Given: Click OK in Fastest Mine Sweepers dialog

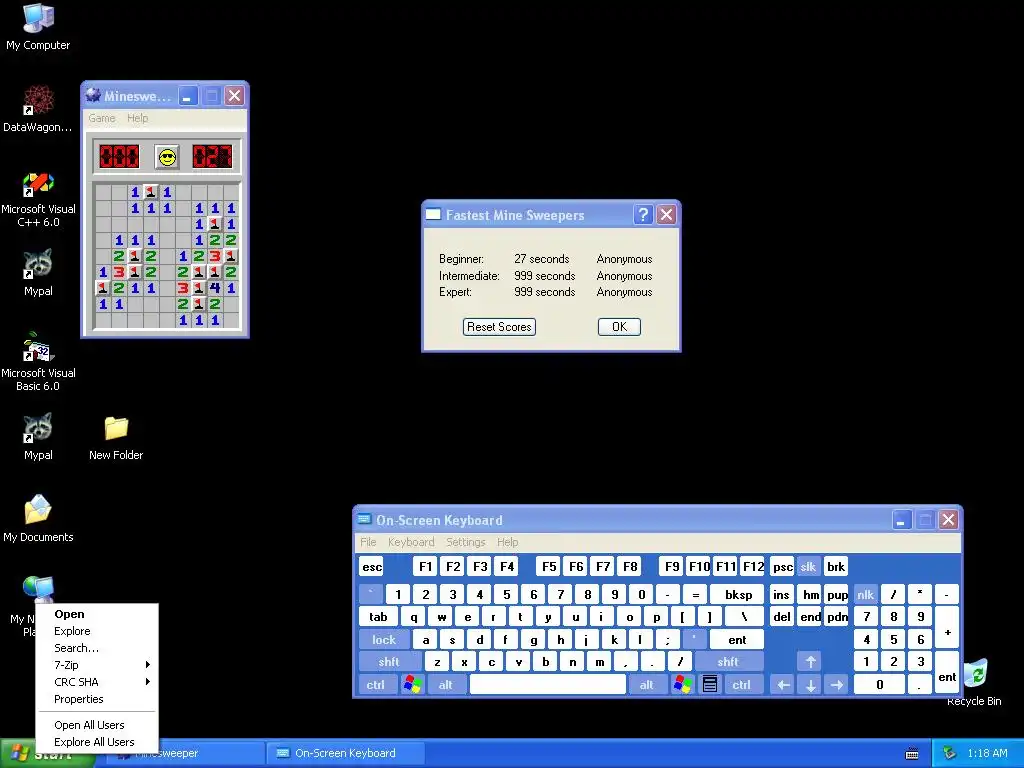Looking at the screenshot, I should pos(619,327).
